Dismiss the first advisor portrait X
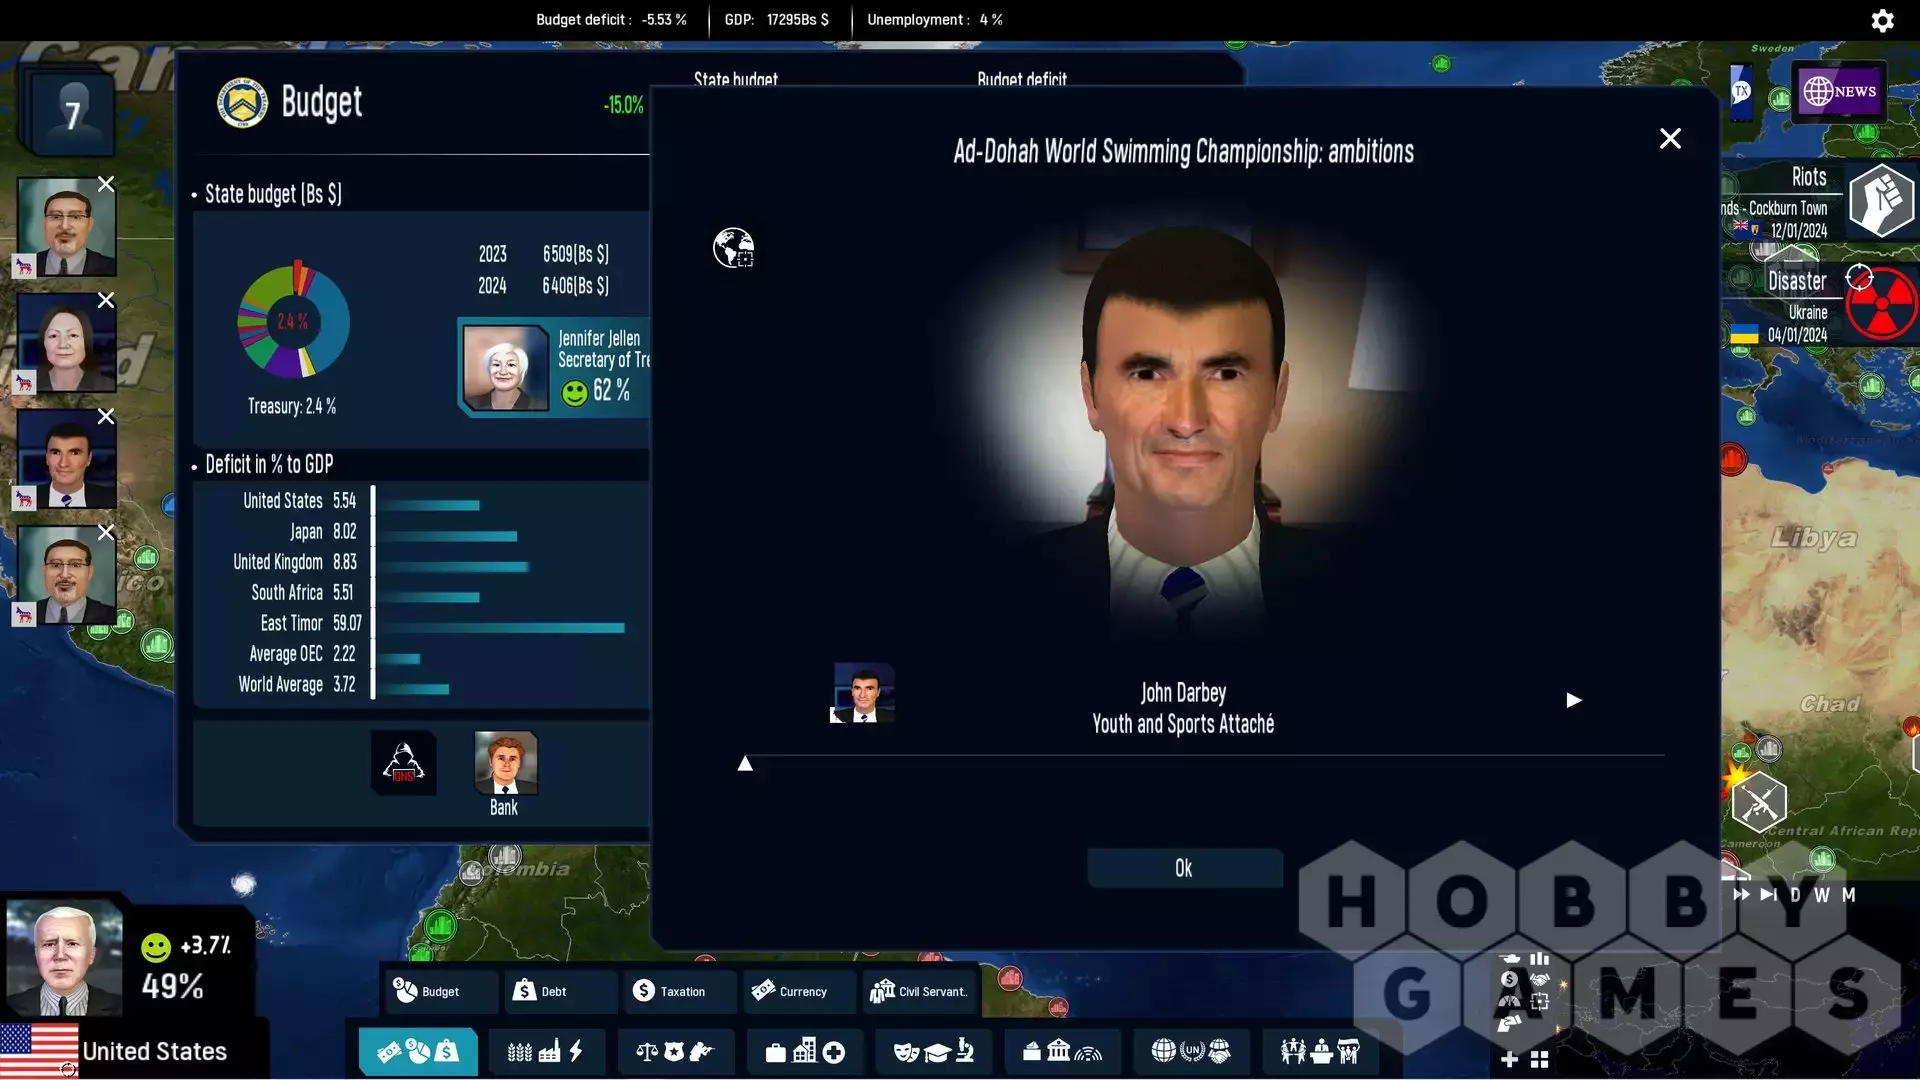This screenshot has width=1920, height=1080. click(x=106, y=184)
